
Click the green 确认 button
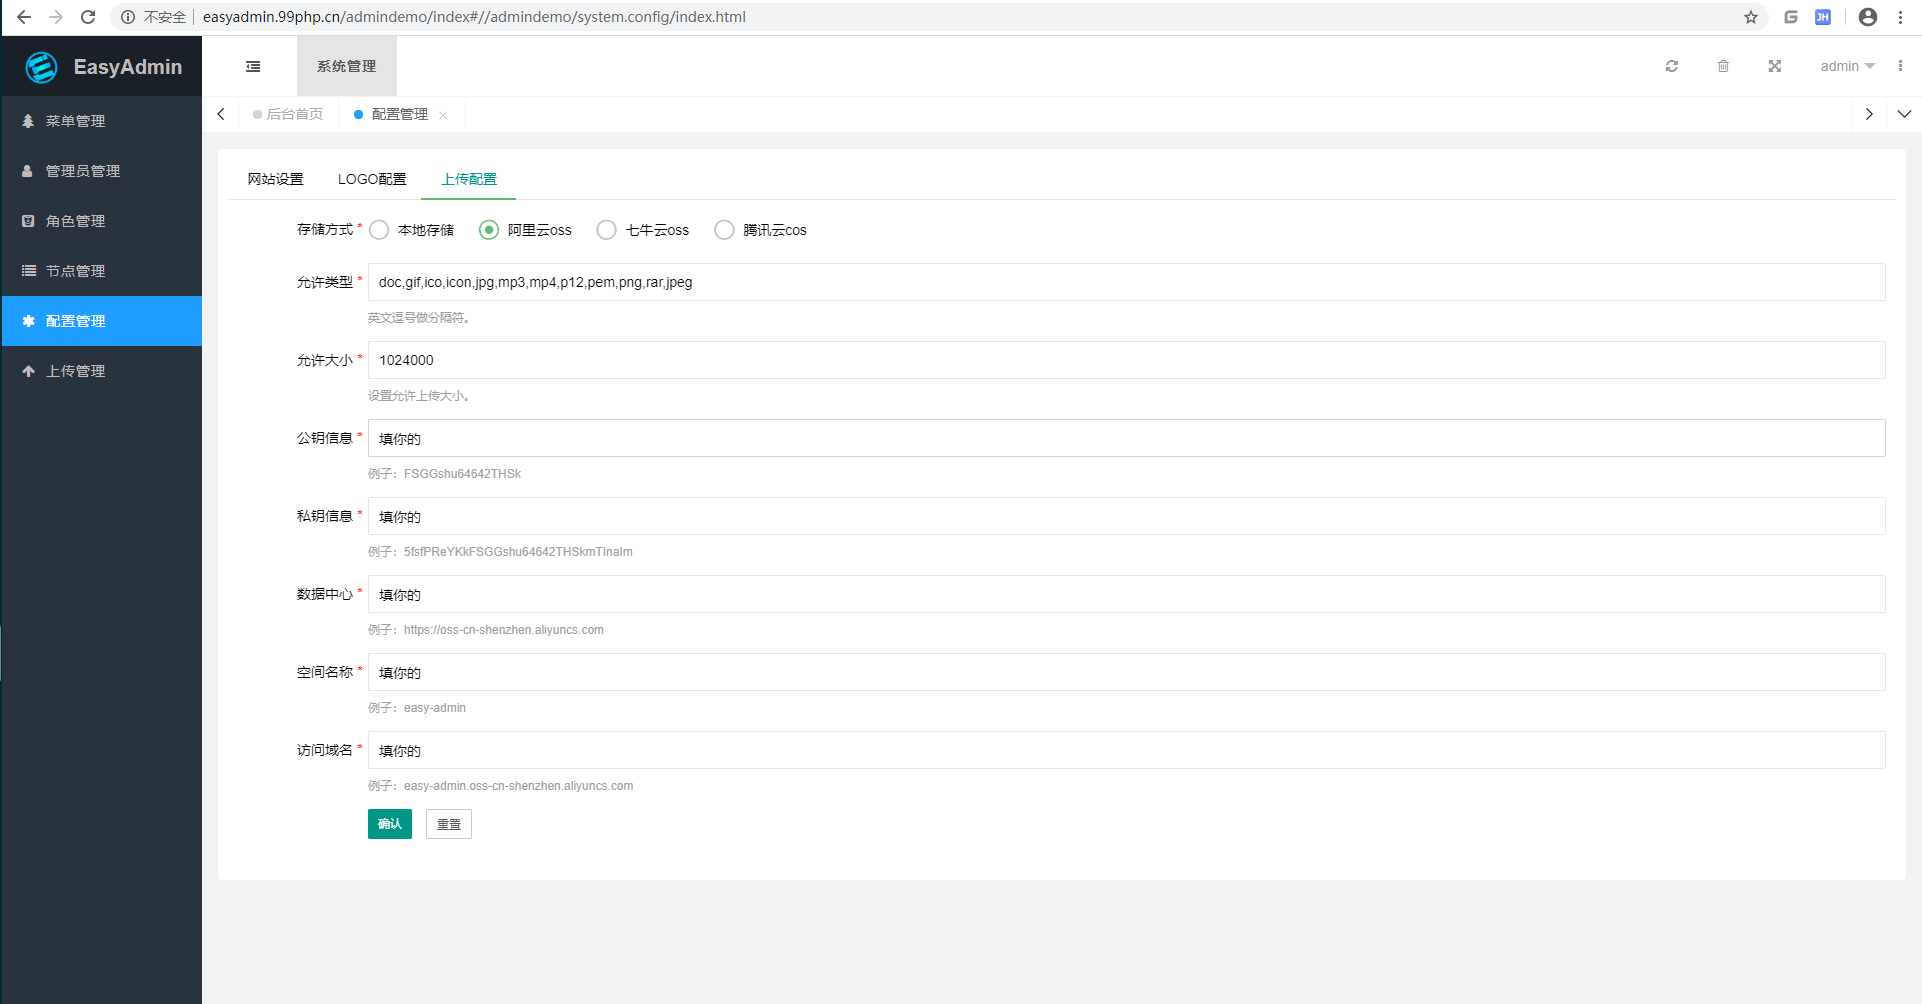pos(389,824)
